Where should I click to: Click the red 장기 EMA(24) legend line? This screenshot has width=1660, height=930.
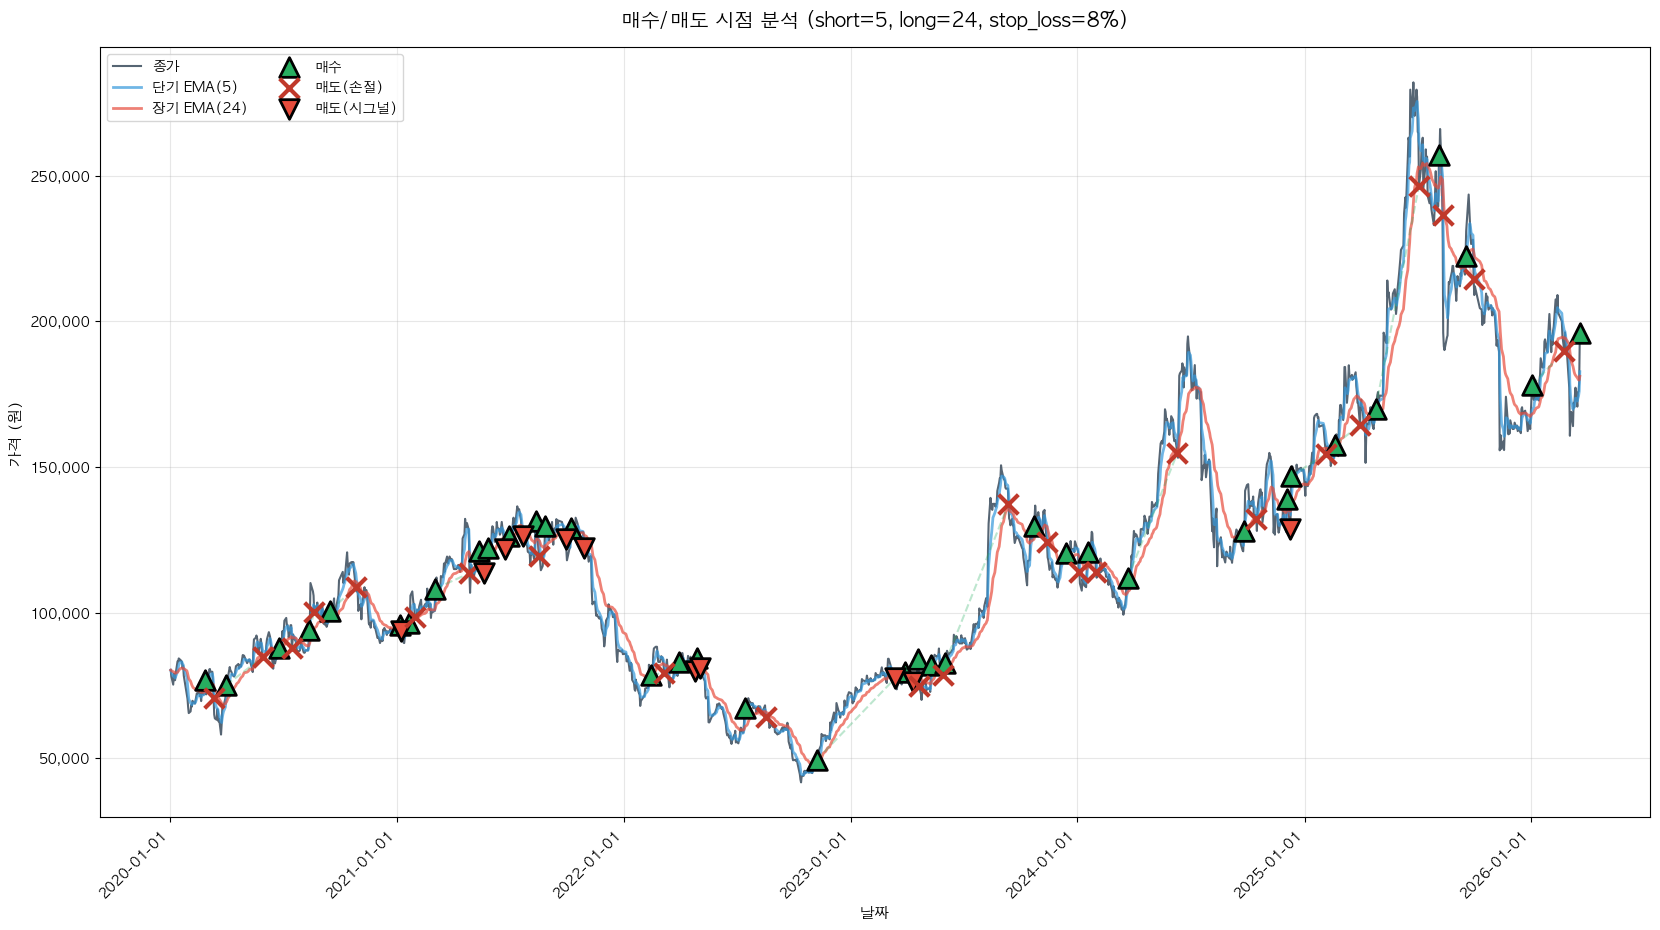pyautogui.click(x=128, y=108)
